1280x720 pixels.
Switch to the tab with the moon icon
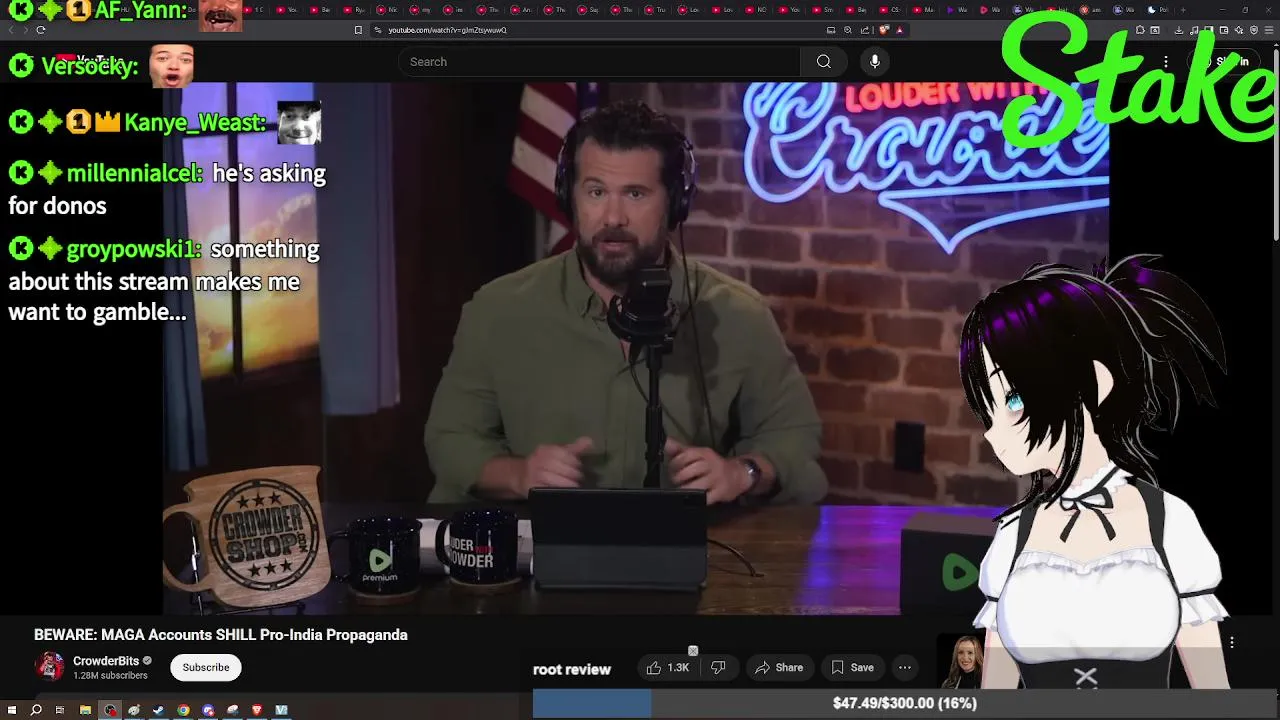(1158, 10)
